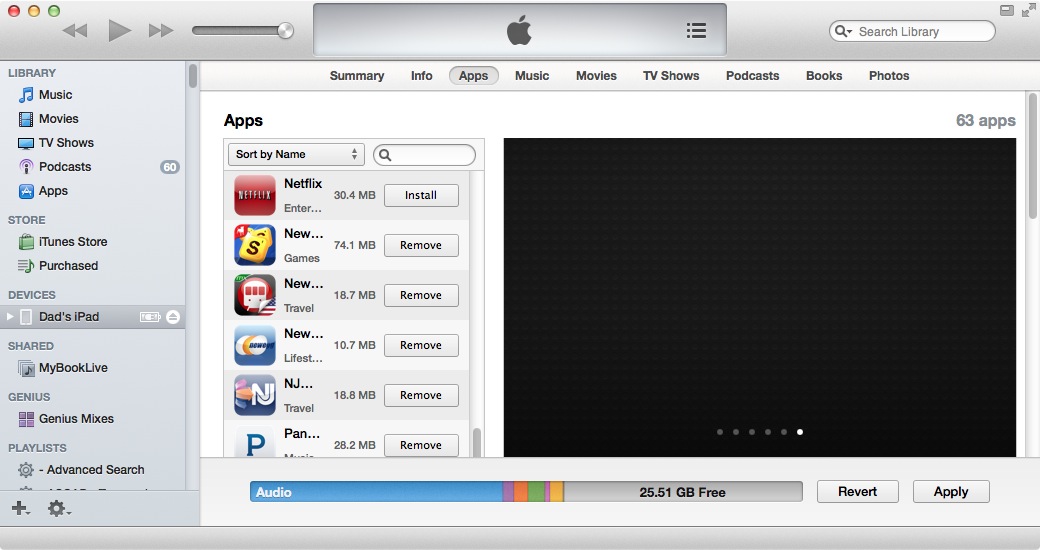The width and height of the screenshot is (1040, 550).
Task: Remove the 74.1 MB Games app
Action: point(421,245)
